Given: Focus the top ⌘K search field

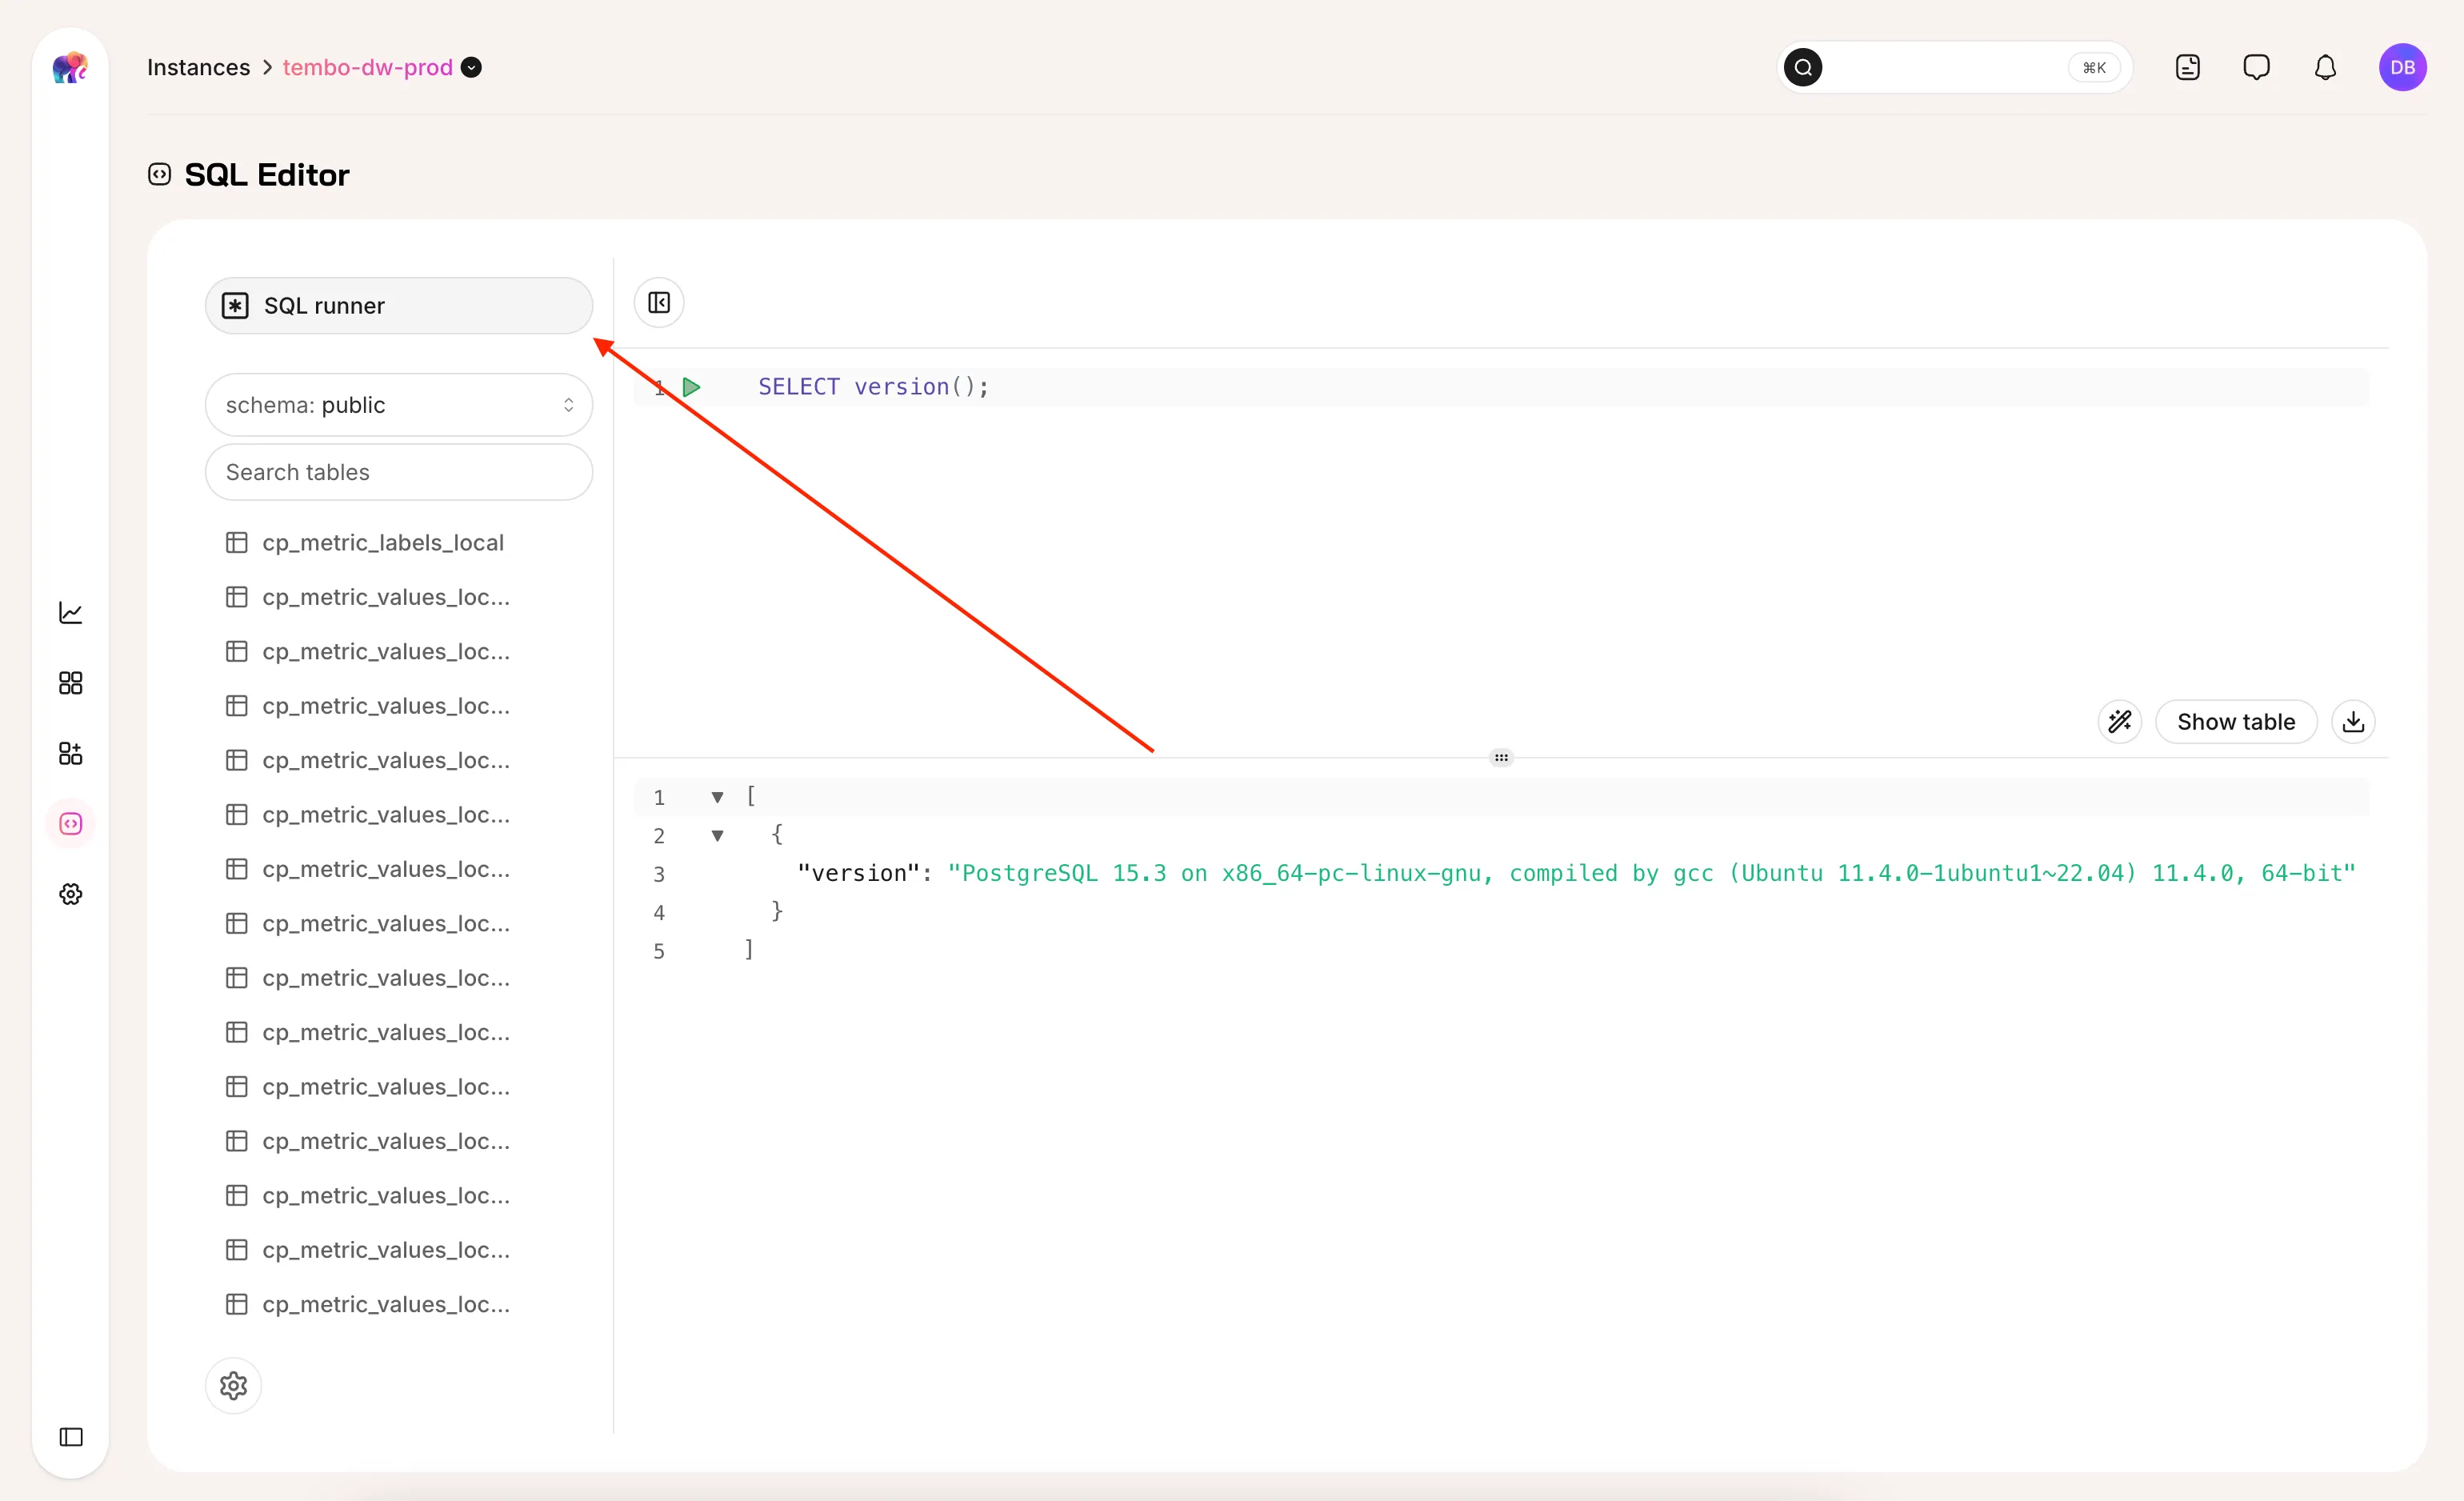Looking at the screenshot, I should [x=1955, y=67].
